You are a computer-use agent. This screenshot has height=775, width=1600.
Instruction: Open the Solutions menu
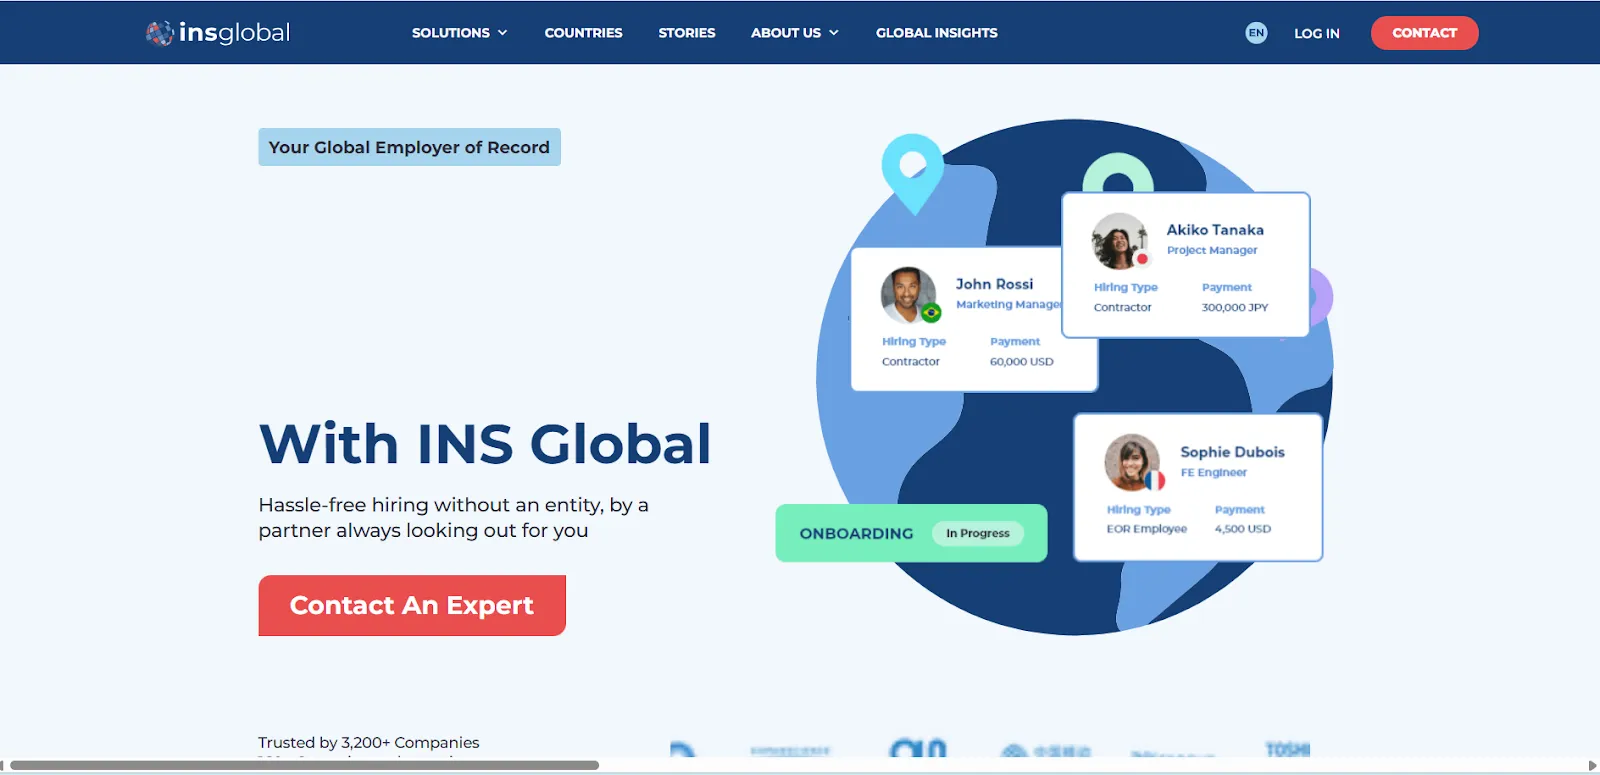(451, 33)
